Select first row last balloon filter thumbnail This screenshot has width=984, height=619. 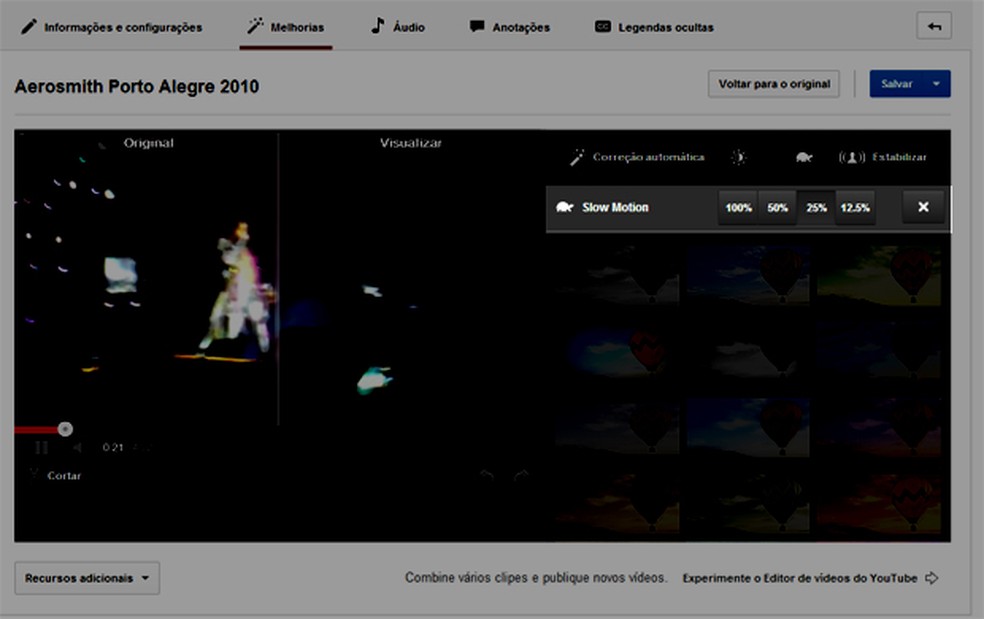coord(879,275)
